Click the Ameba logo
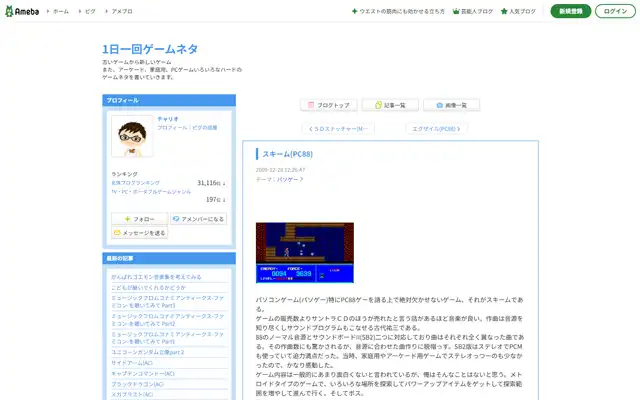The width and height of the screenshot is (640, 400). 22,11
